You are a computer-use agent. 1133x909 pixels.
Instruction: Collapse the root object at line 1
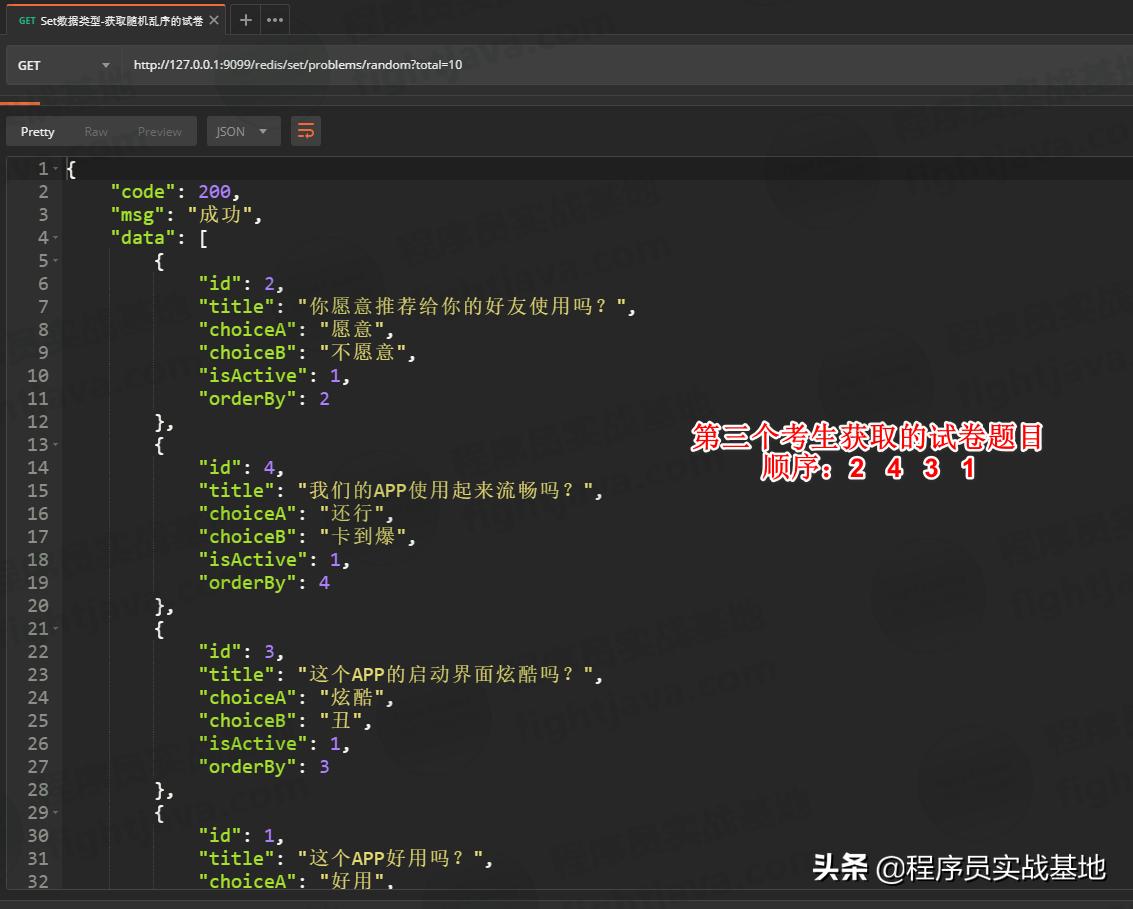pos(56,169)
